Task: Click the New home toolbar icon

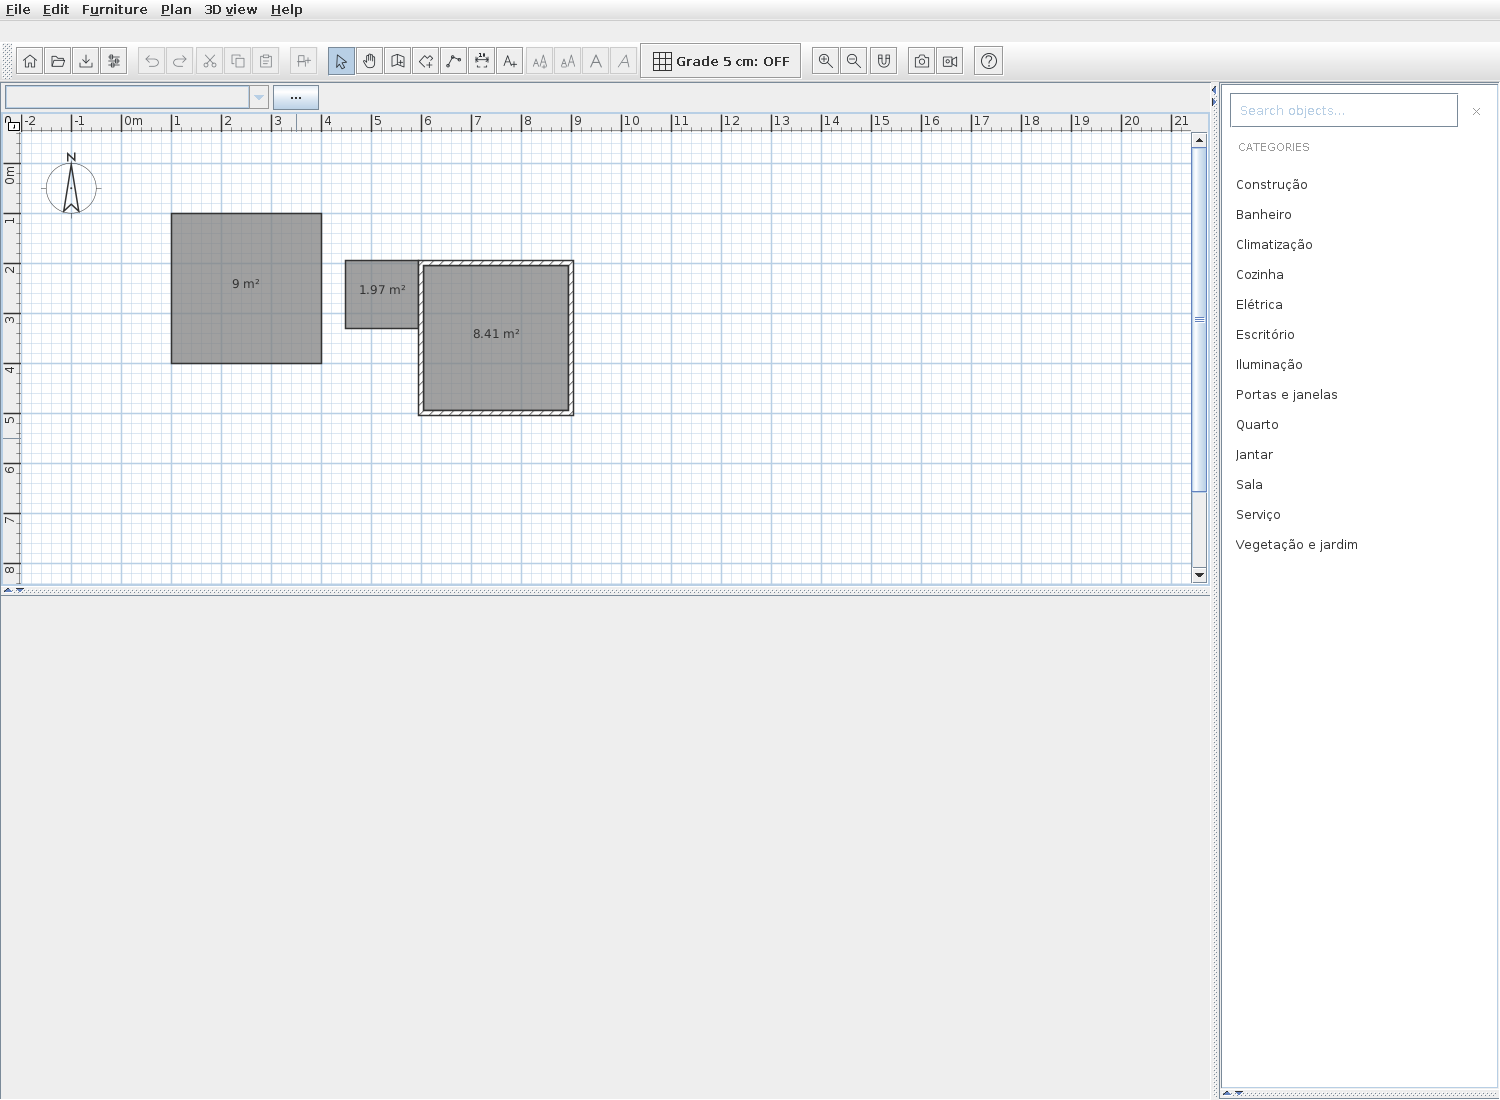Action: click(30, 61)
